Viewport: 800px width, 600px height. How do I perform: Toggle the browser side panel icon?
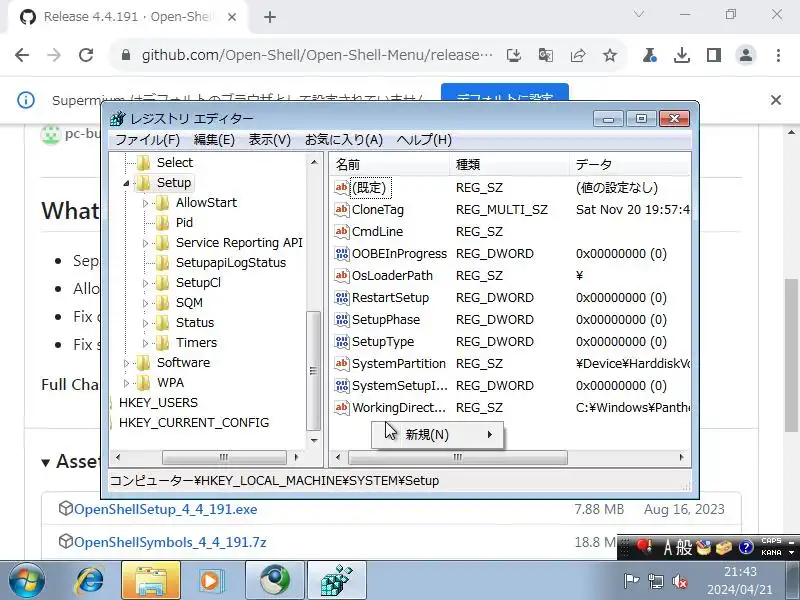714,55
